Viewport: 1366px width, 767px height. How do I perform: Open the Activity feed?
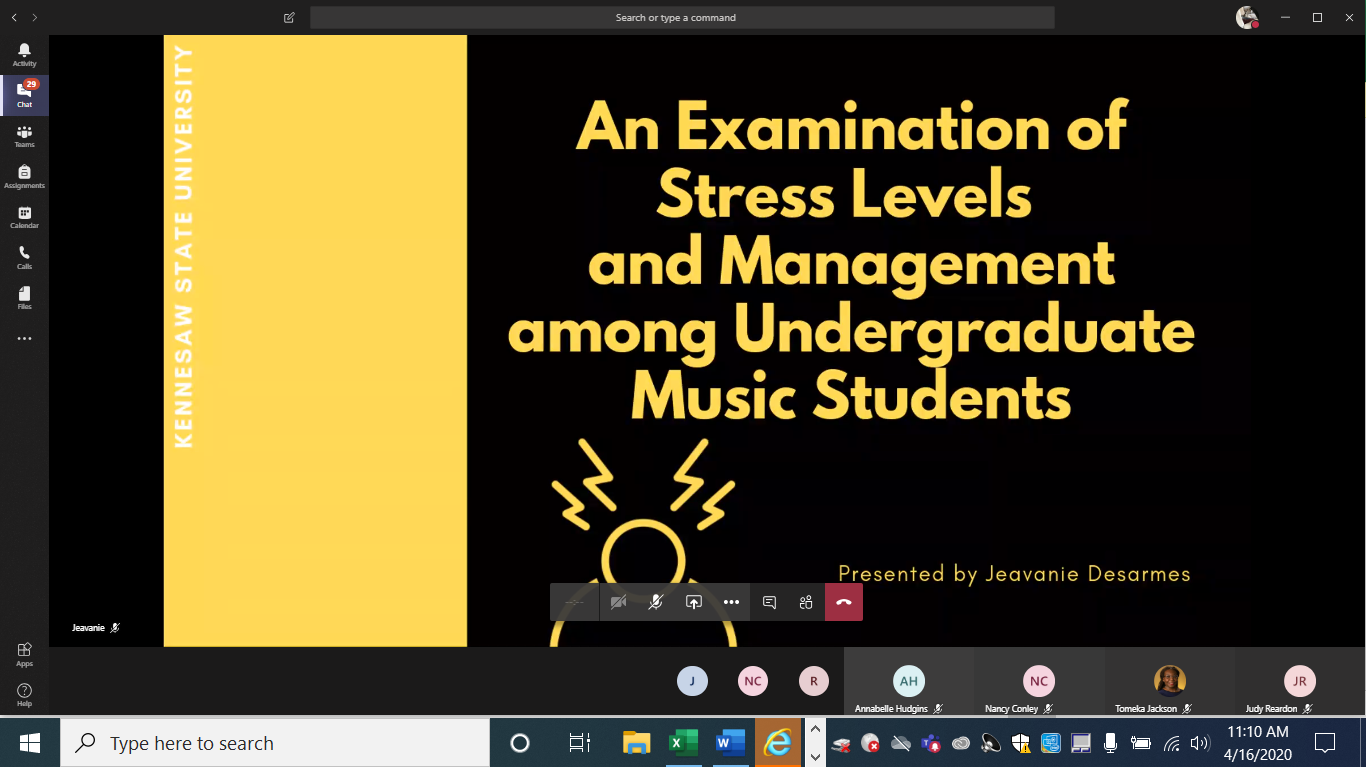24,55
